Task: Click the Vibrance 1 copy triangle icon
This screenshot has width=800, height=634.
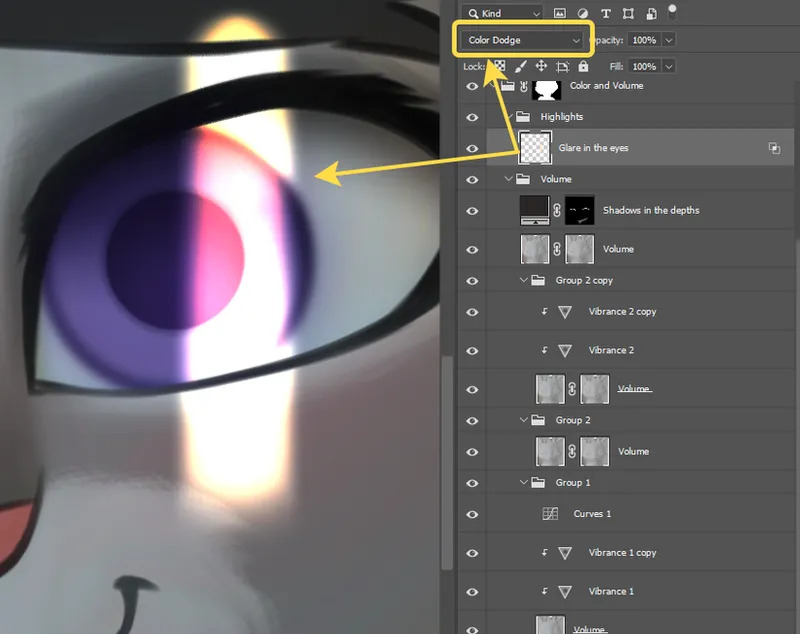Action: click(x=565, y=553)
